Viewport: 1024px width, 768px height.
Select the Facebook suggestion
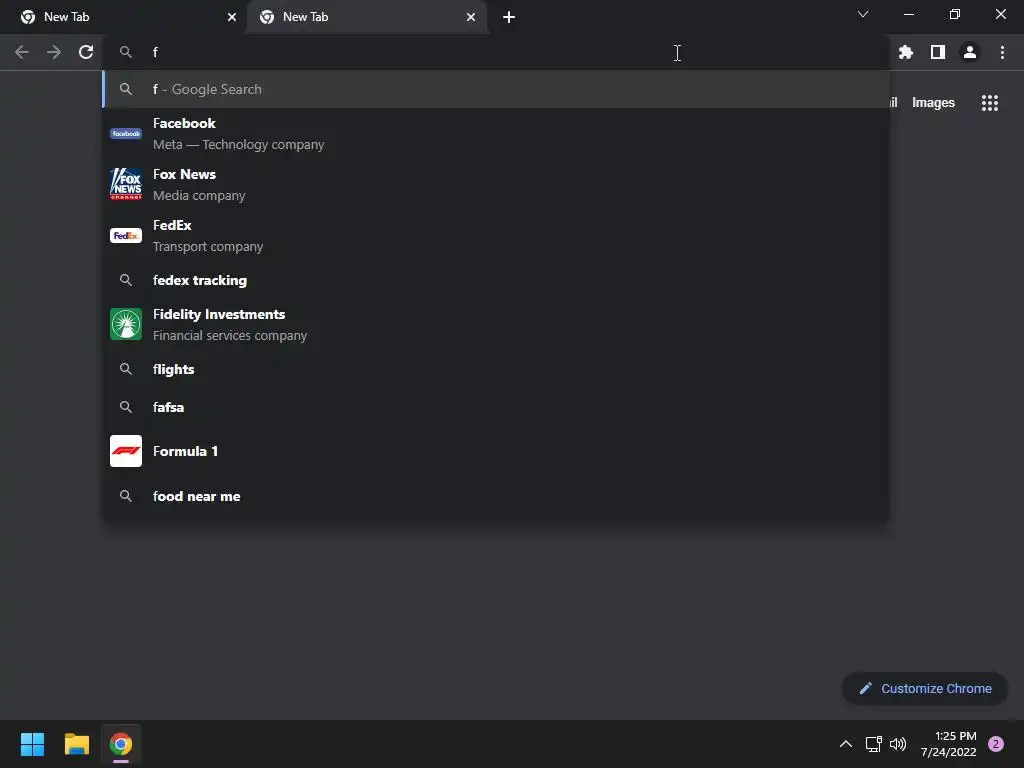point(496,134)
